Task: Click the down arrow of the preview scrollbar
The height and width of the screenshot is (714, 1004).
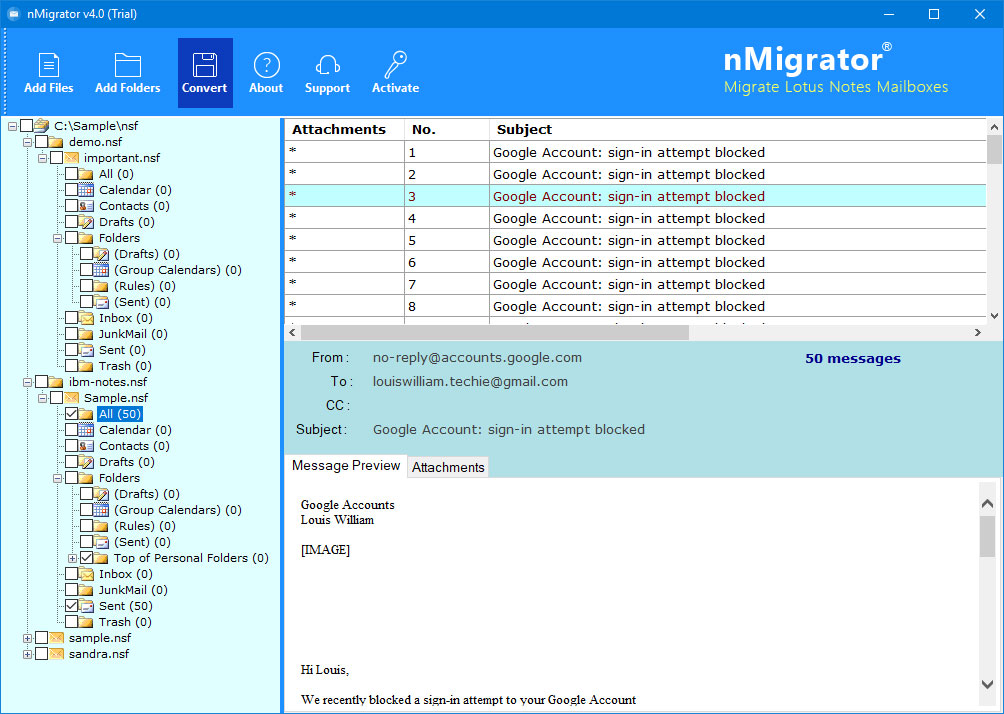Action: (x=987, y=684)
